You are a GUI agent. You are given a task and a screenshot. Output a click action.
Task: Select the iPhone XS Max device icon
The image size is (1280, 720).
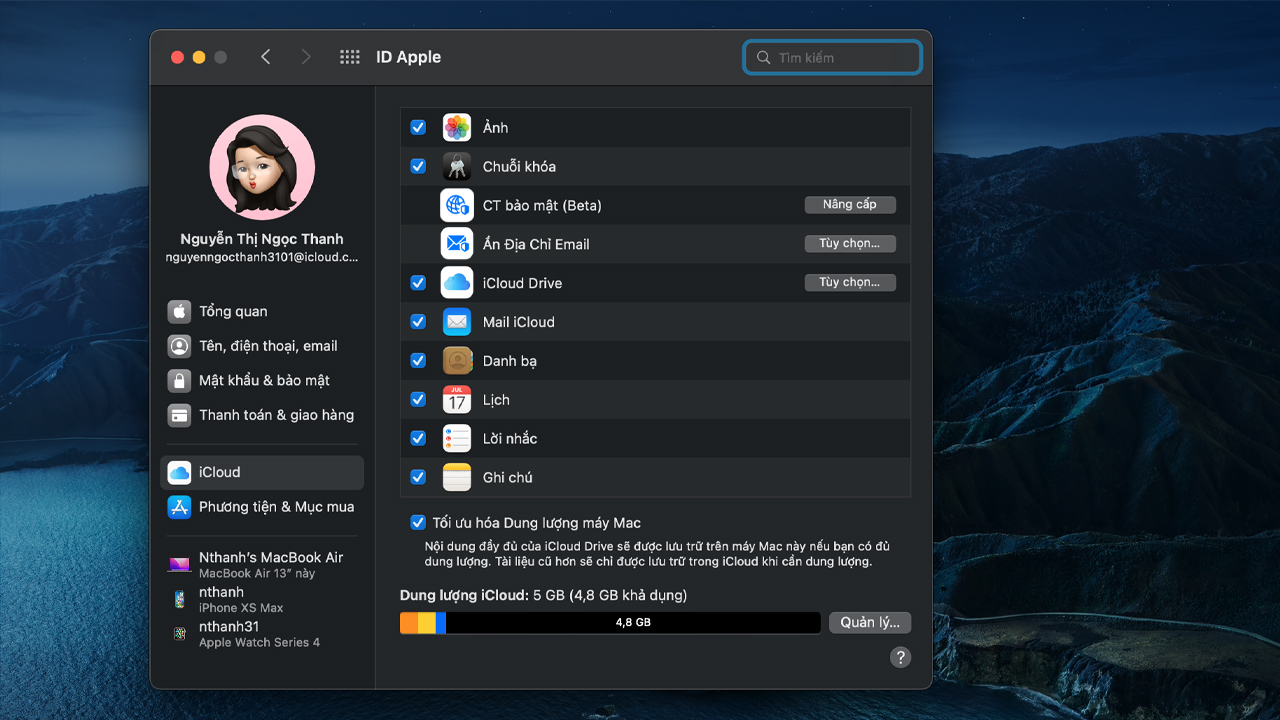coord(179,599)
